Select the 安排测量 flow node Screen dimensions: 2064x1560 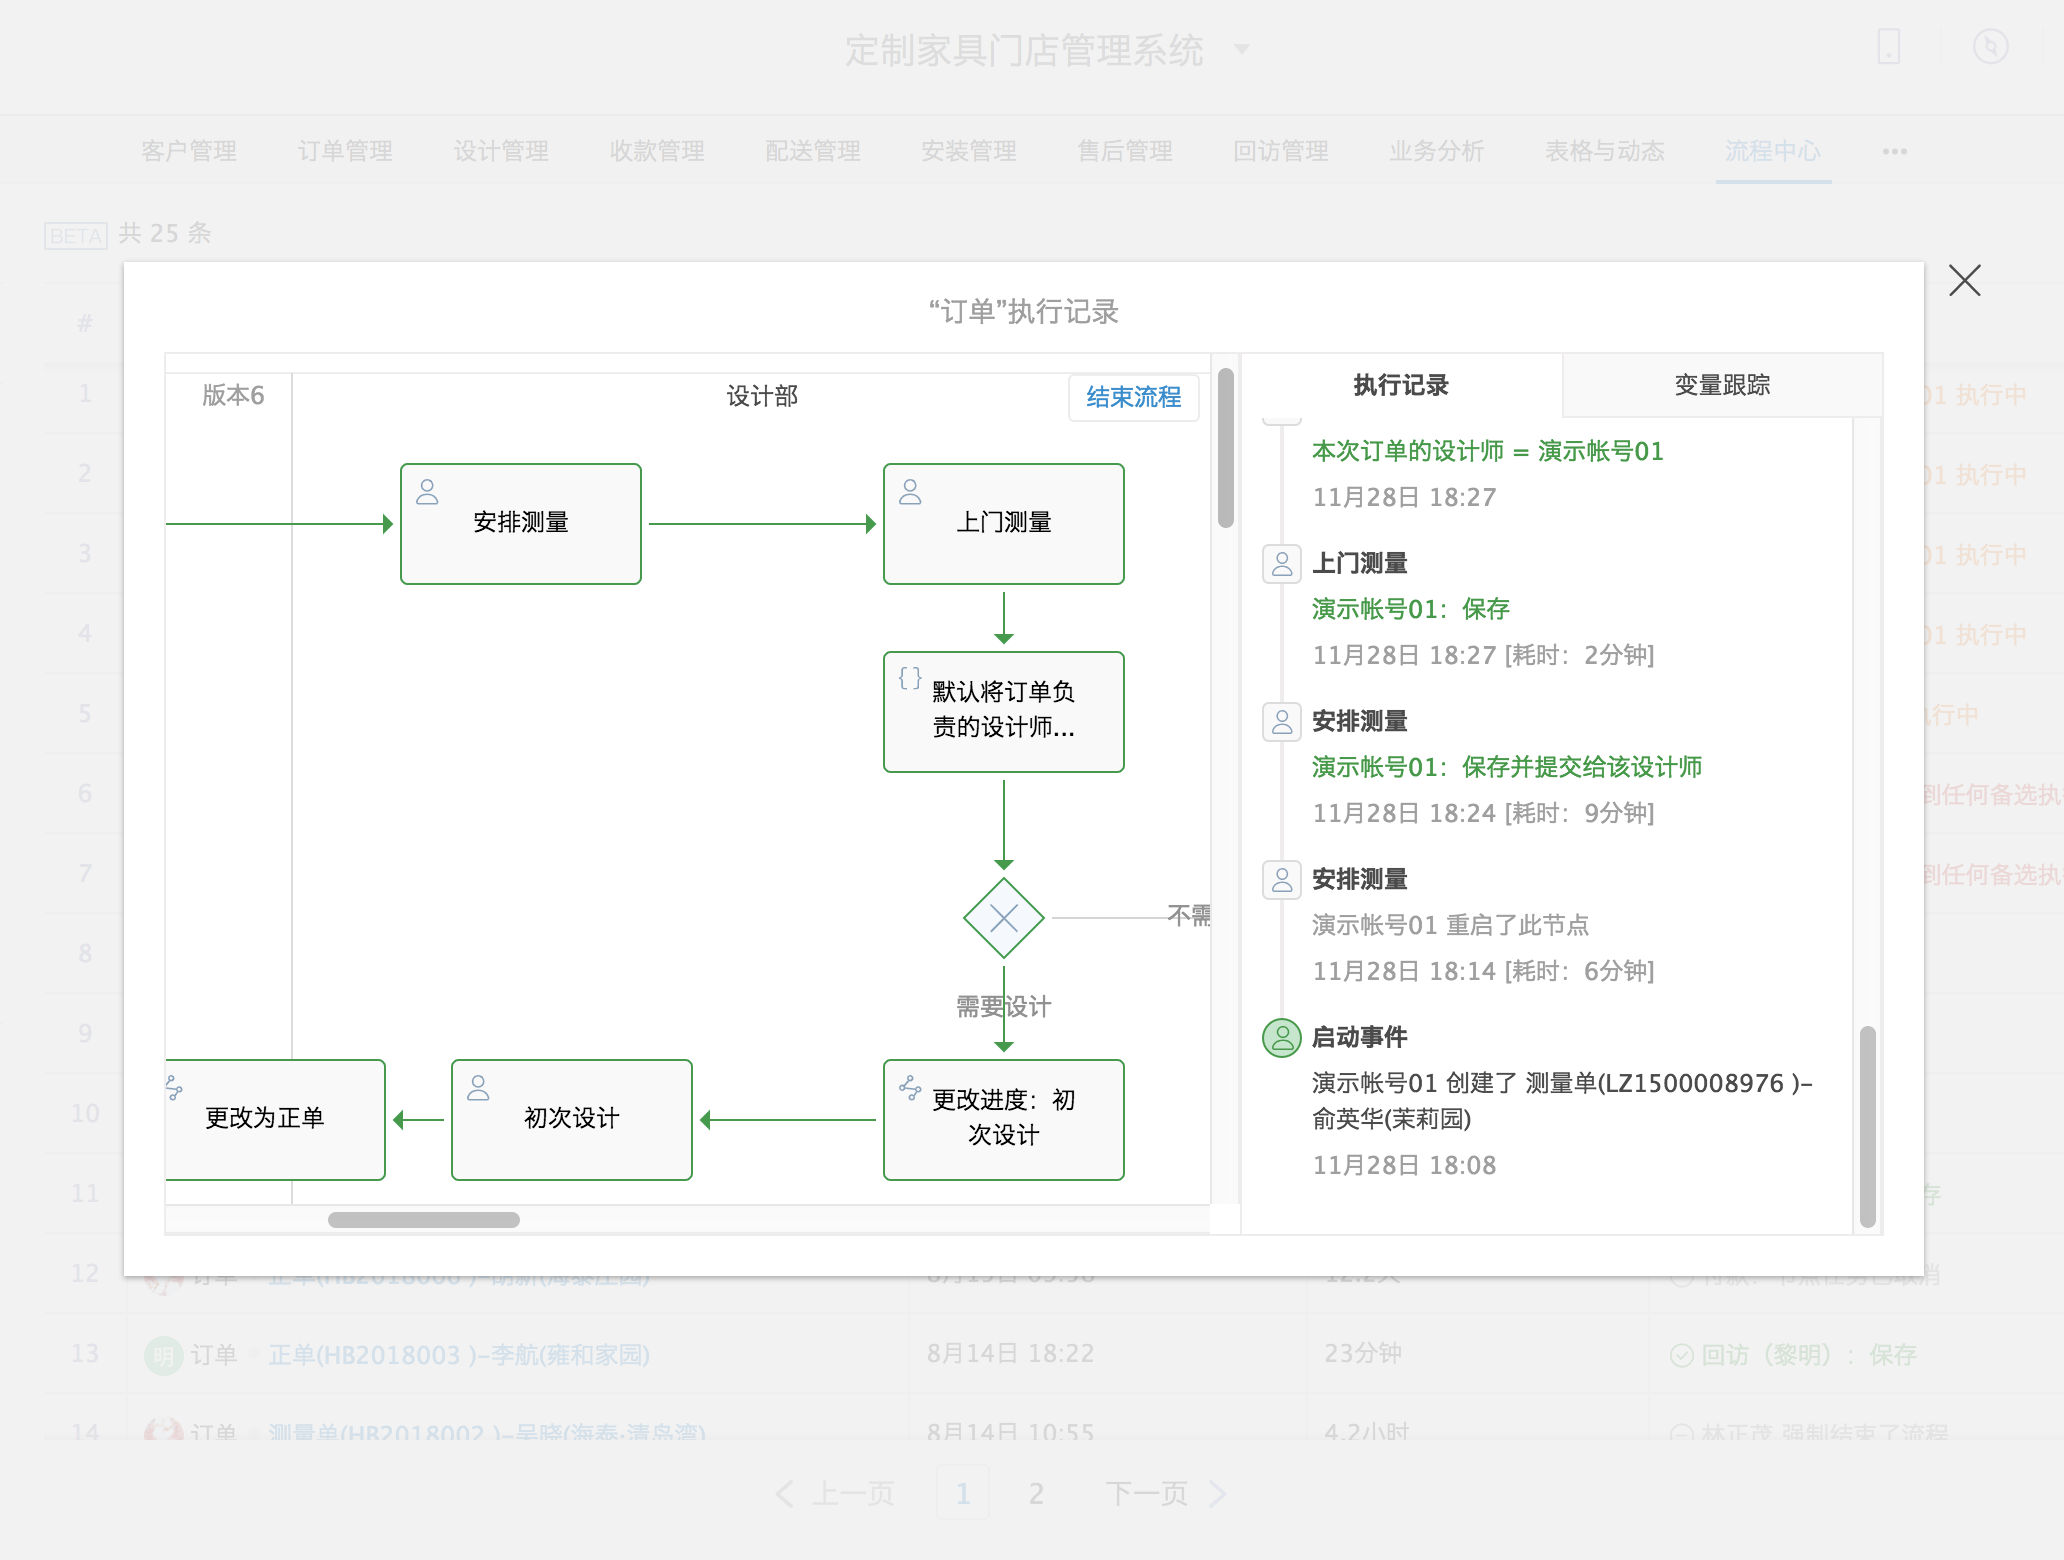[x=521, y=524]
